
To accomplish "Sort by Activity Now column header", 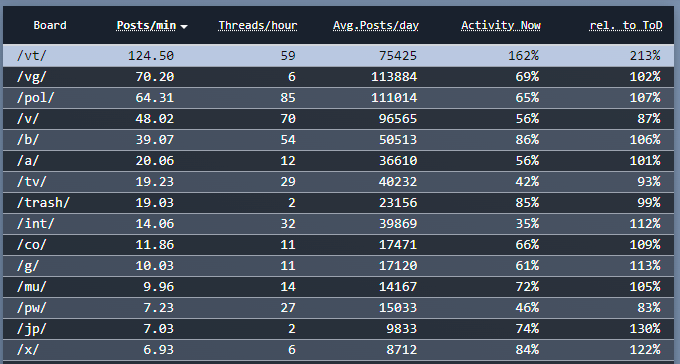I will coord(501,25).
